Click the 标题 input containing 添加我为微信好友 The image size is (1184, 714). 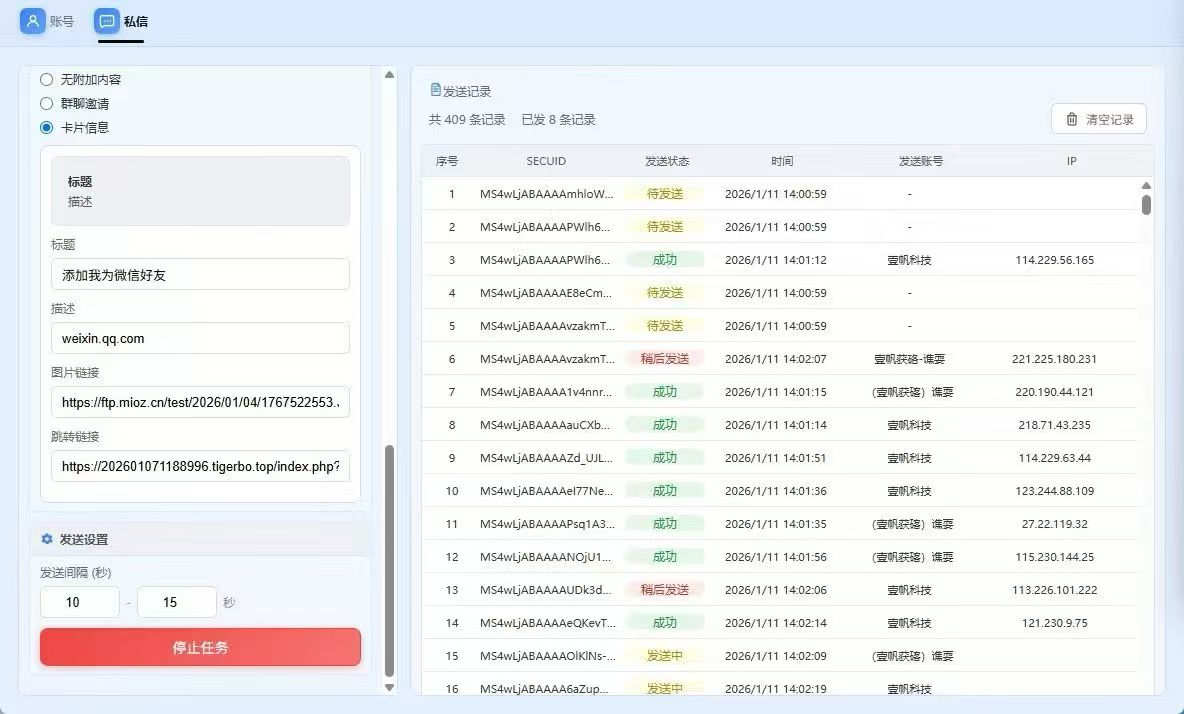200,274
